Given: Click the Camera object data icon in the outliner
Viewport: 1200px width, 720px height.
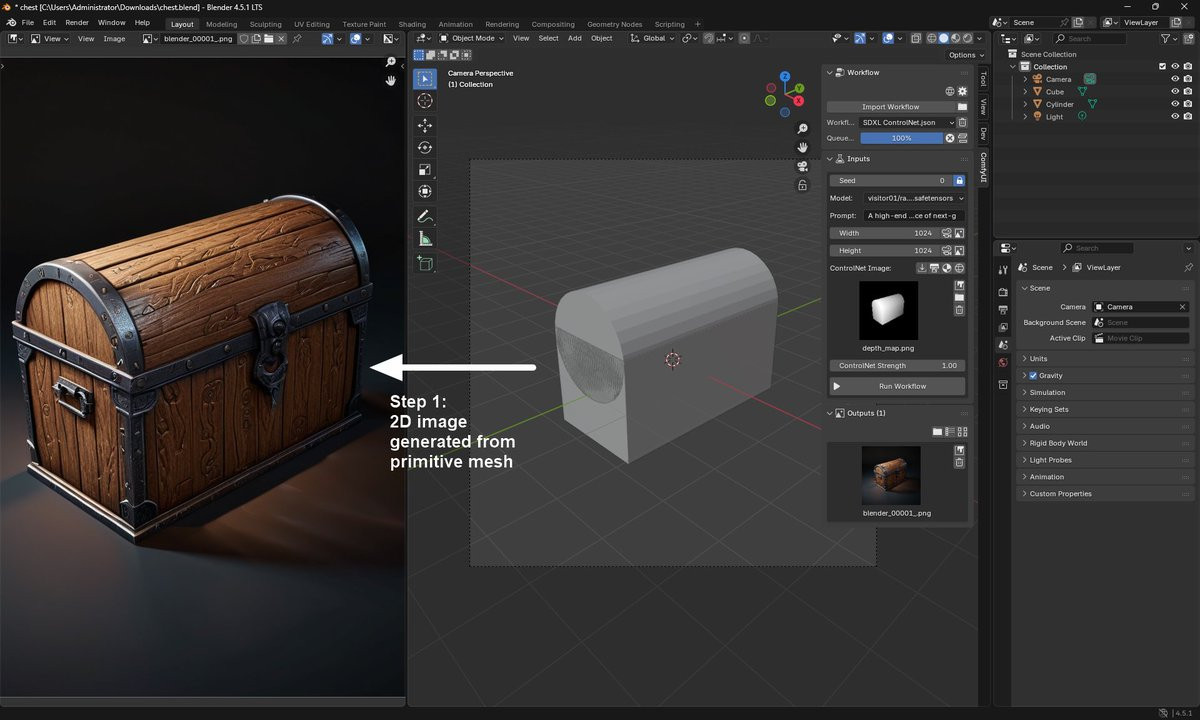Looking at the screenshot, I should (1089, 79).
